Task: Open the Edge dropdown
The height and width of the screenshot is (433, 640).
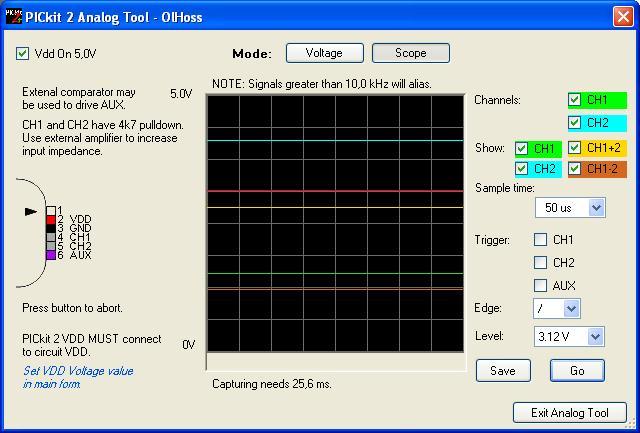Action: [571, 309]
